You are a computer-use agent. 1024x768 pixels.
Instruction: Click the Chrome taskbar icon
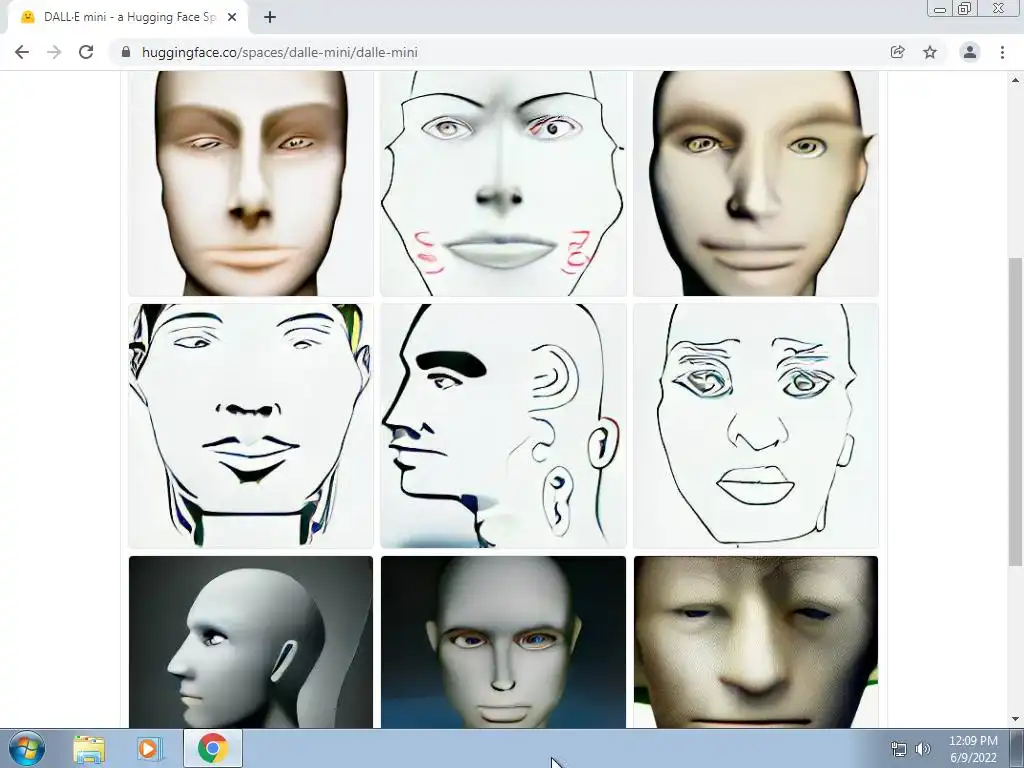pos(213,748)
